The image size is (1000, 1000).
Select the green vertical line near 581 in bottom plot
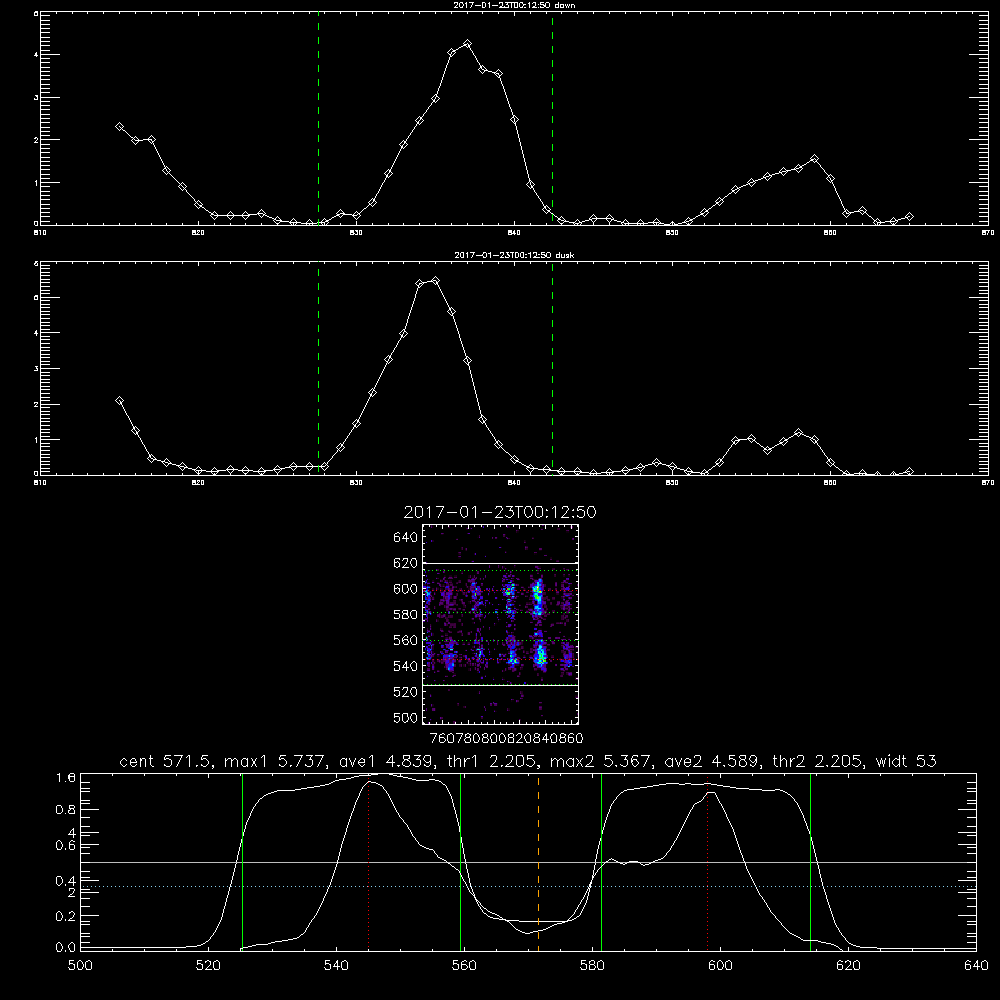[601, 861]
